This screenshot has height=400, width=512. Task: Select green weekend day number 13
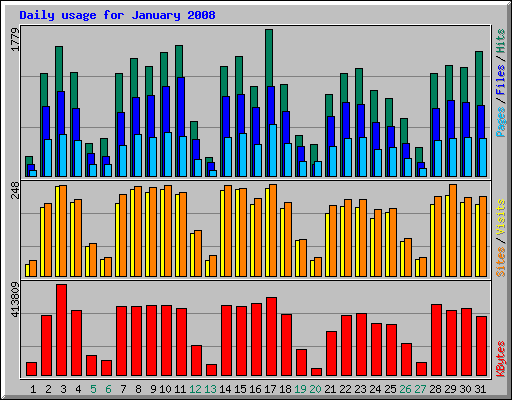pyautogui.click(x=210, y=389)
